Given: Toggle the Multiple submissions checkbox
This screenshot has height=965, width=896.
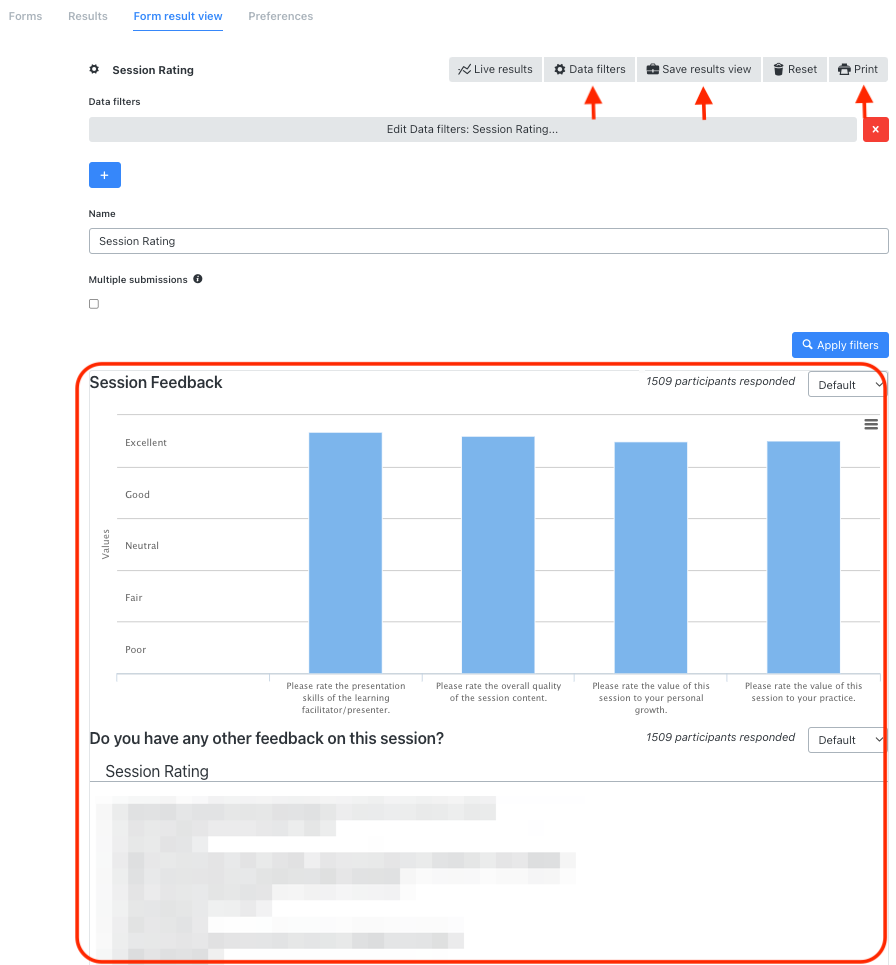Looking at the screenshot, I should (x=94, y=304).
